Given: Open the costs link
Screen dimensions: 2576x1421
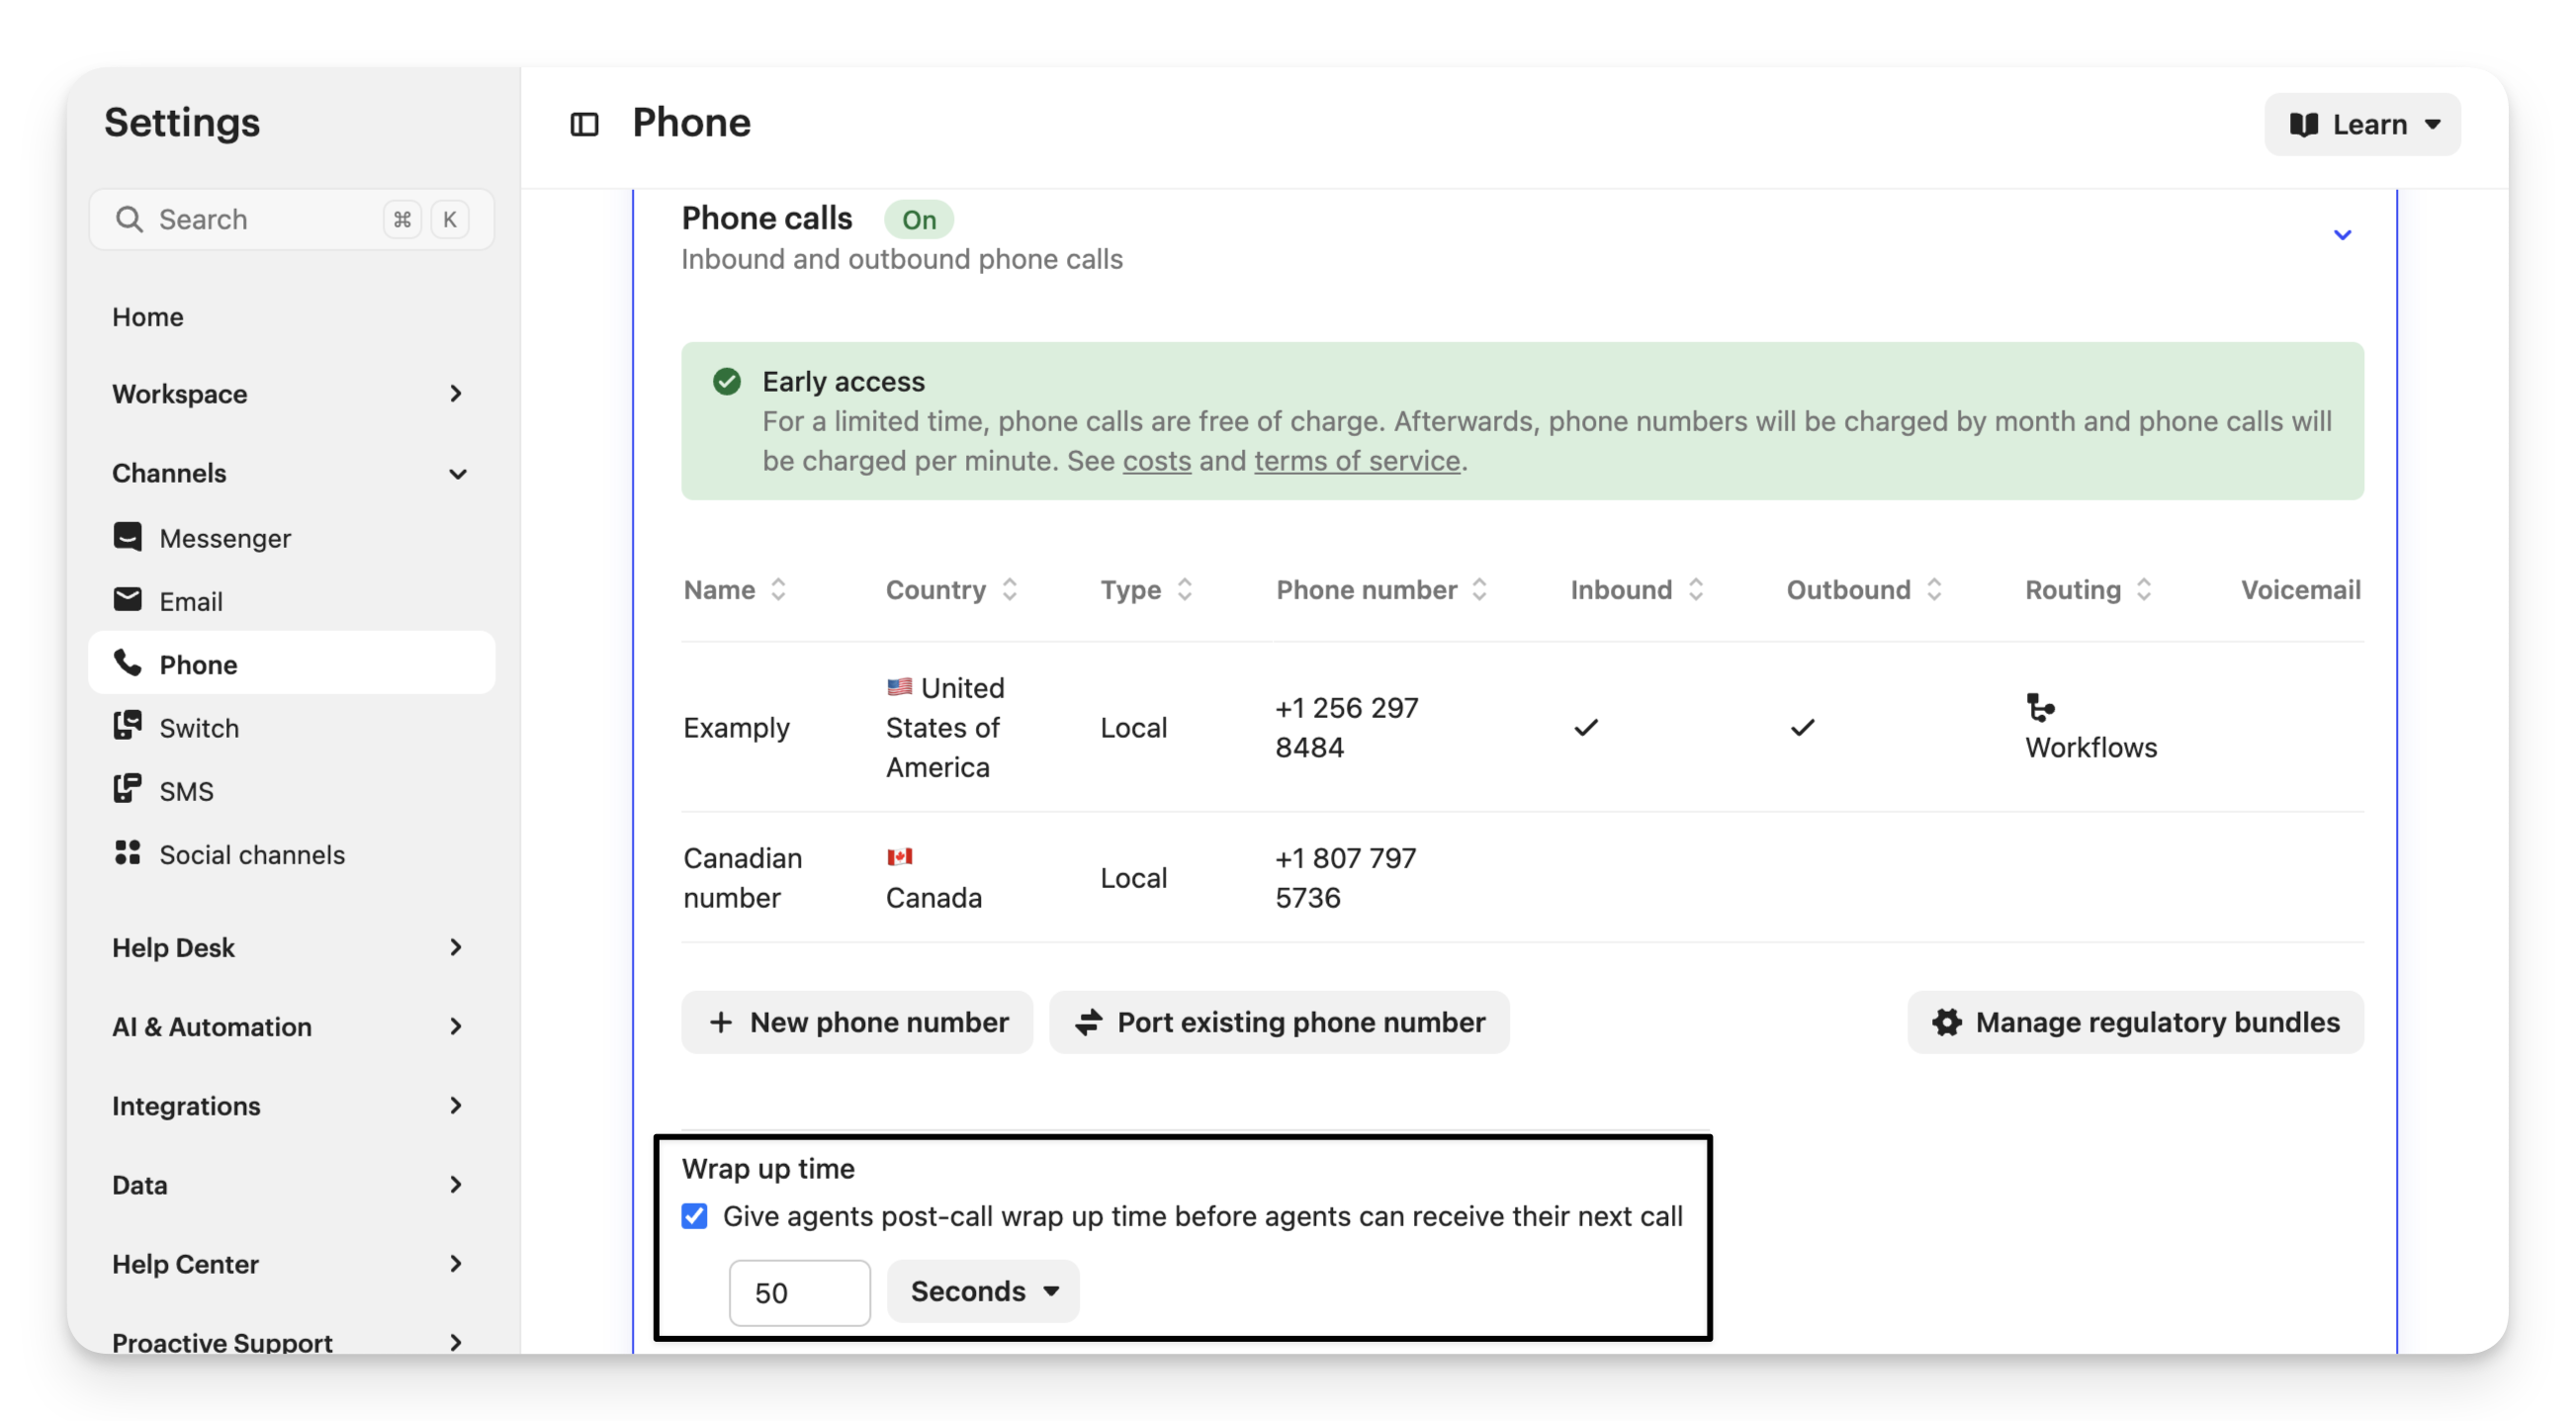Looking at the screenshot, I should pyautogui.click(x=1157, y=461).
